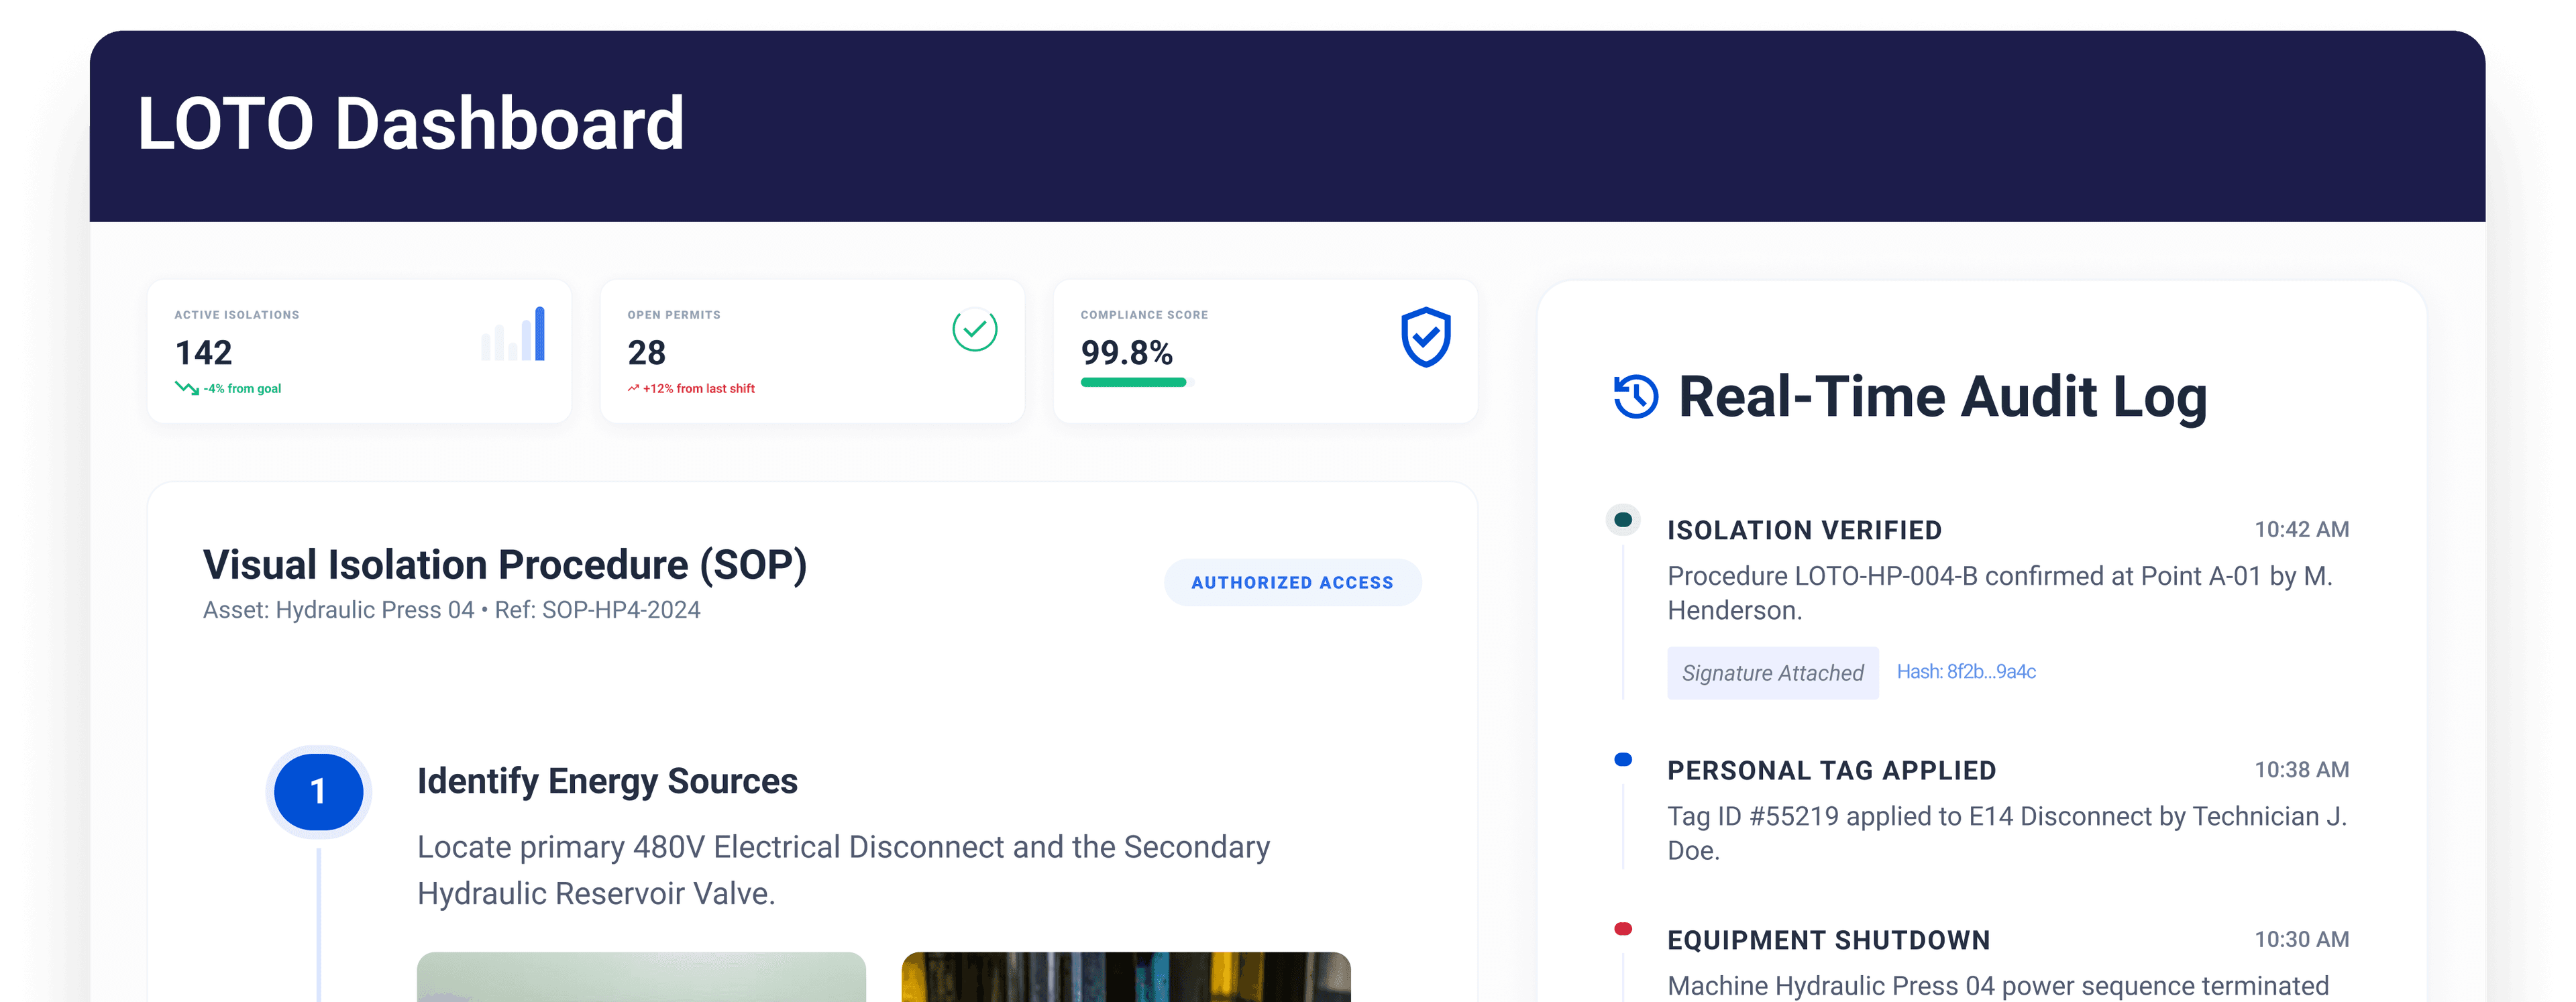Screen dimensions: 2576x1002
Task: Click the step 1 number circle
Action: pyautogui.click(x=318, y=791)
